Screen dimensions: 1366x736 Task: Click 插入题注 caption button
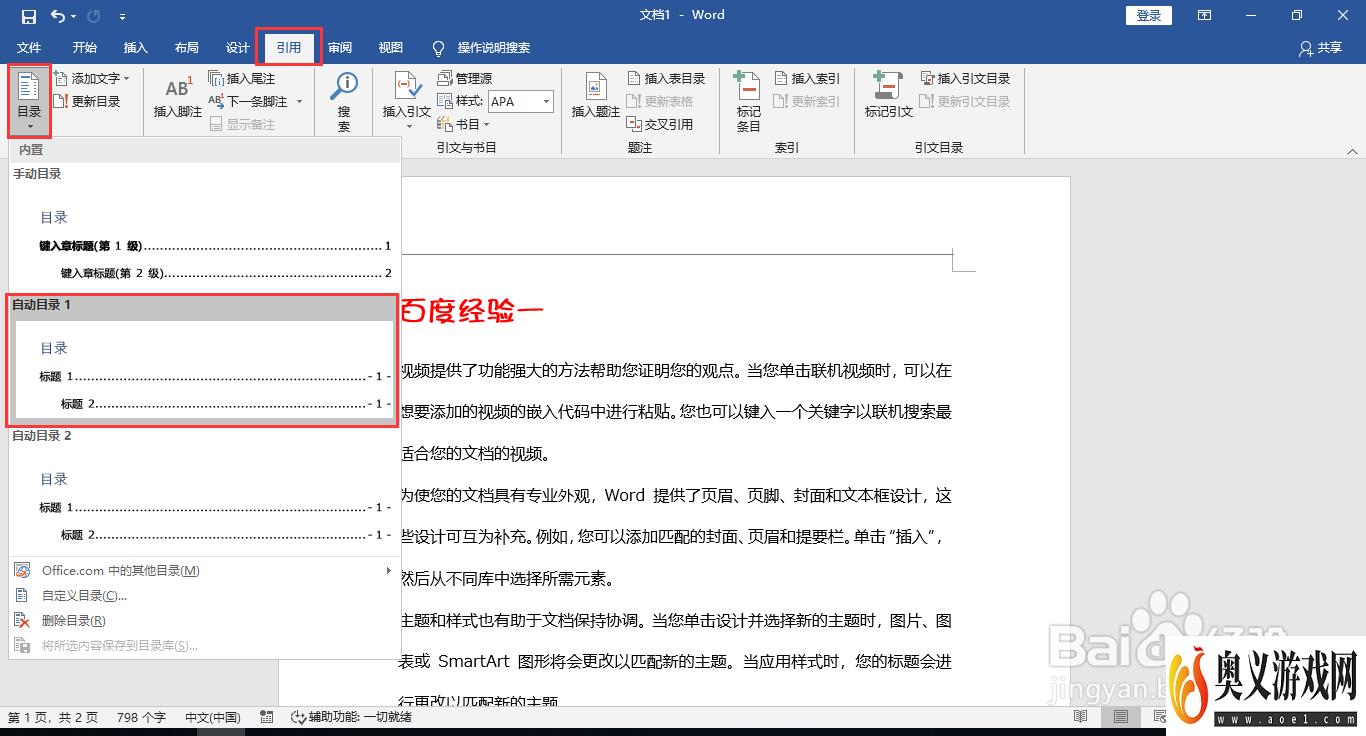point(596,98)
